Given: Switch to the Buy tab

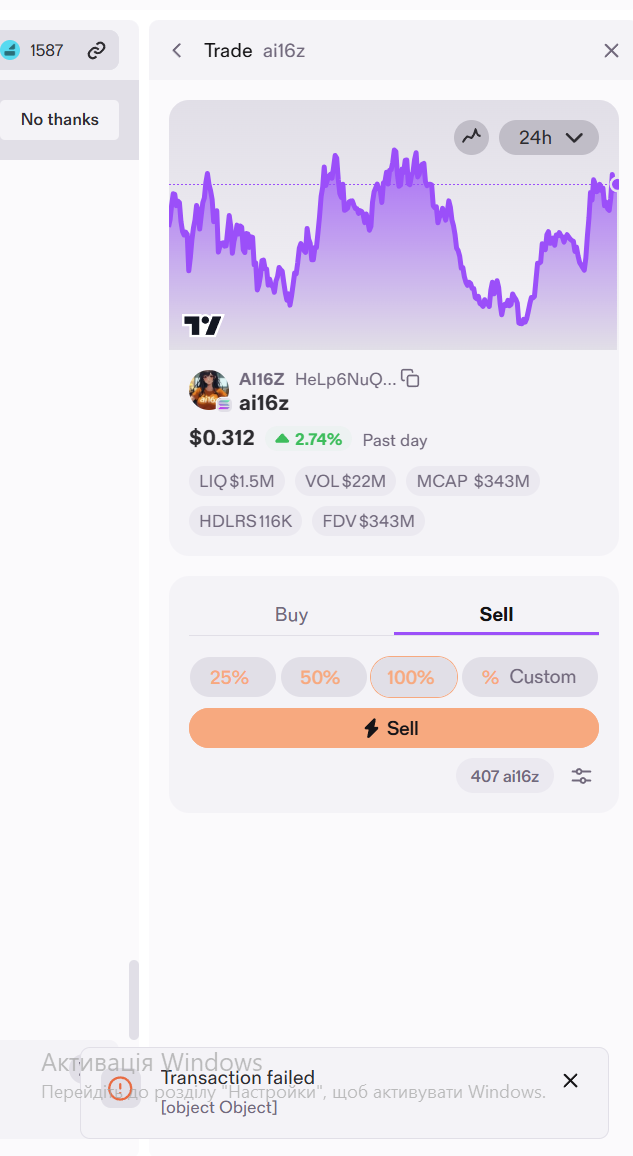Looking at the screenshot, I should (x=291, y=615).
